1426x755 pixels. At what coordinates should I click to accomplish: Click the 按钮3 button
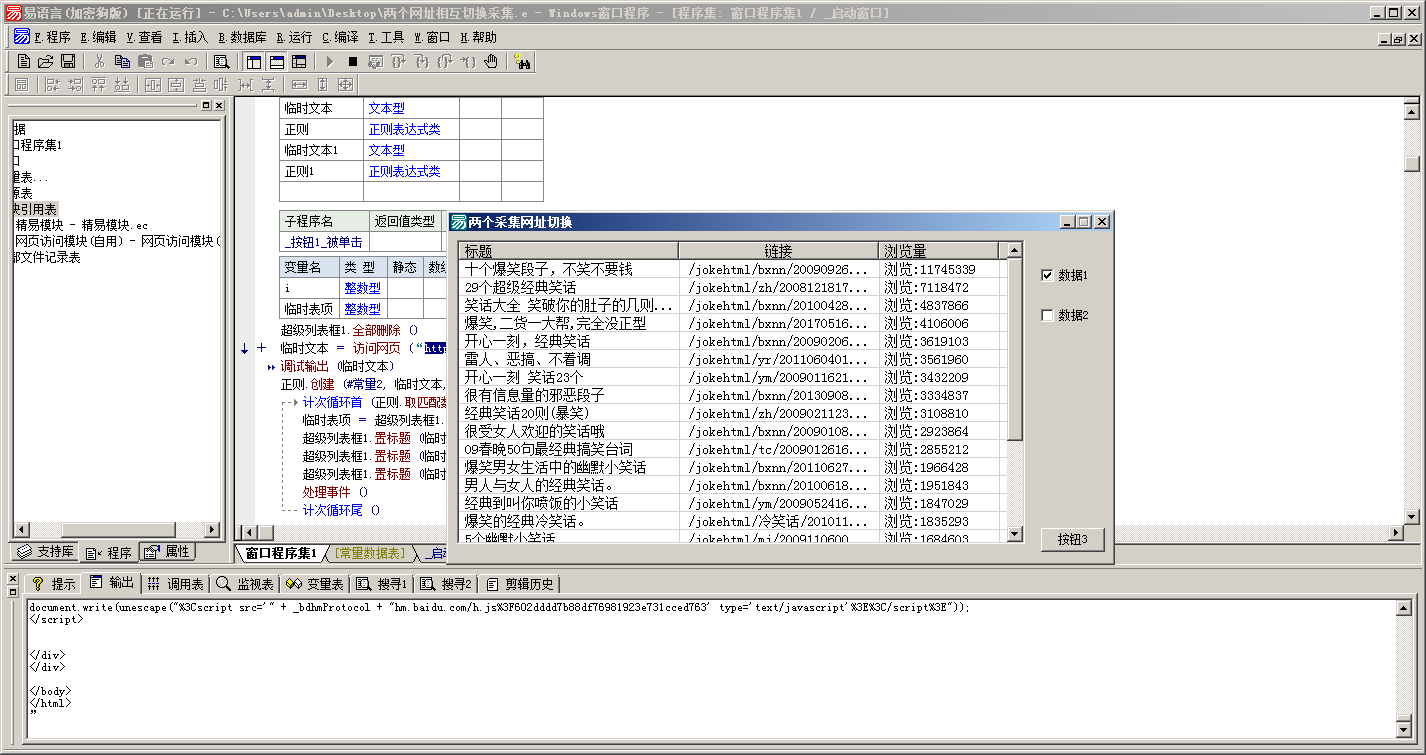tap(1072, 539)
